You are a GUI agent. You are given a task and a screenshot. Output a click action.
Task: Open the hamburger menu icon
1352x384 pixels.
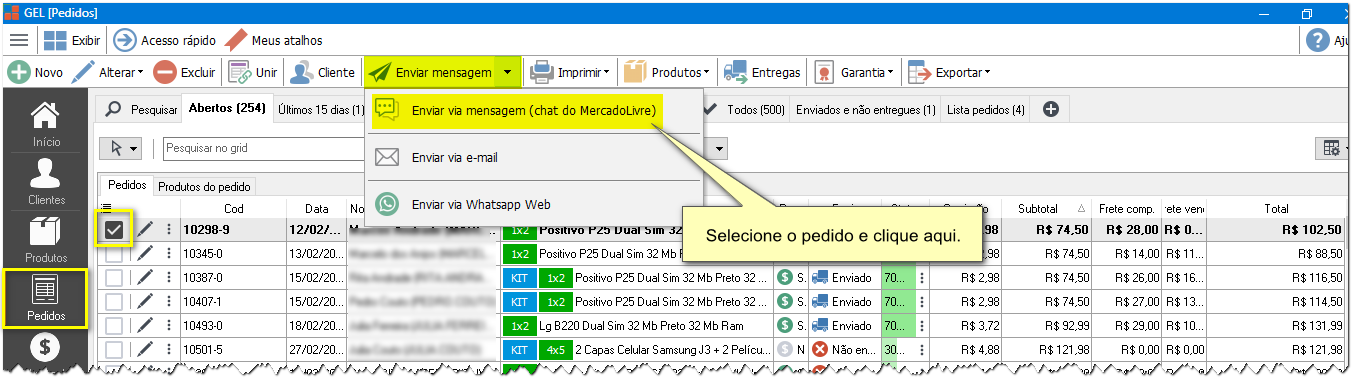pos(19,40)
